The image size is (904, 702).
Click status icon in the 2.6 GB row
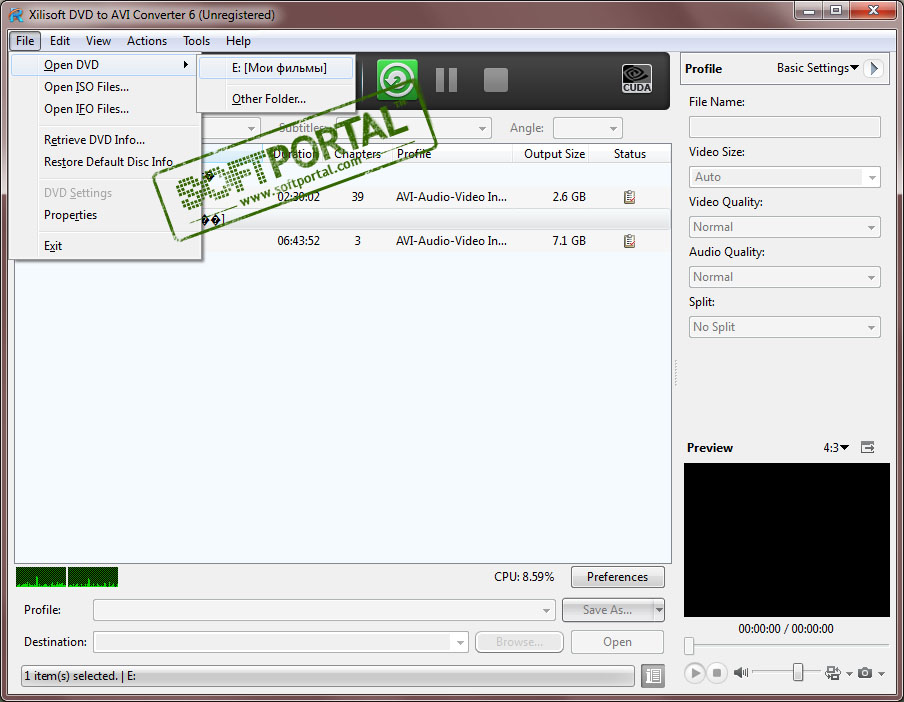pyautogui.click(x=629, y=197)
